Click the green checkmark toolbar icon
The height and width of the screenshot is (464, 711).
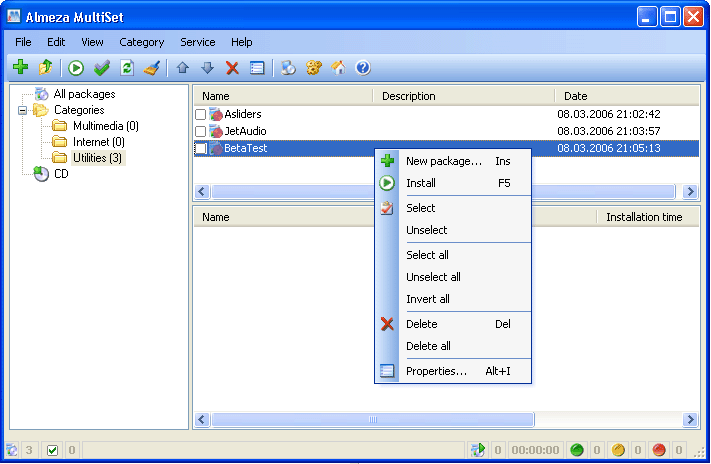[x=101, y=68]
